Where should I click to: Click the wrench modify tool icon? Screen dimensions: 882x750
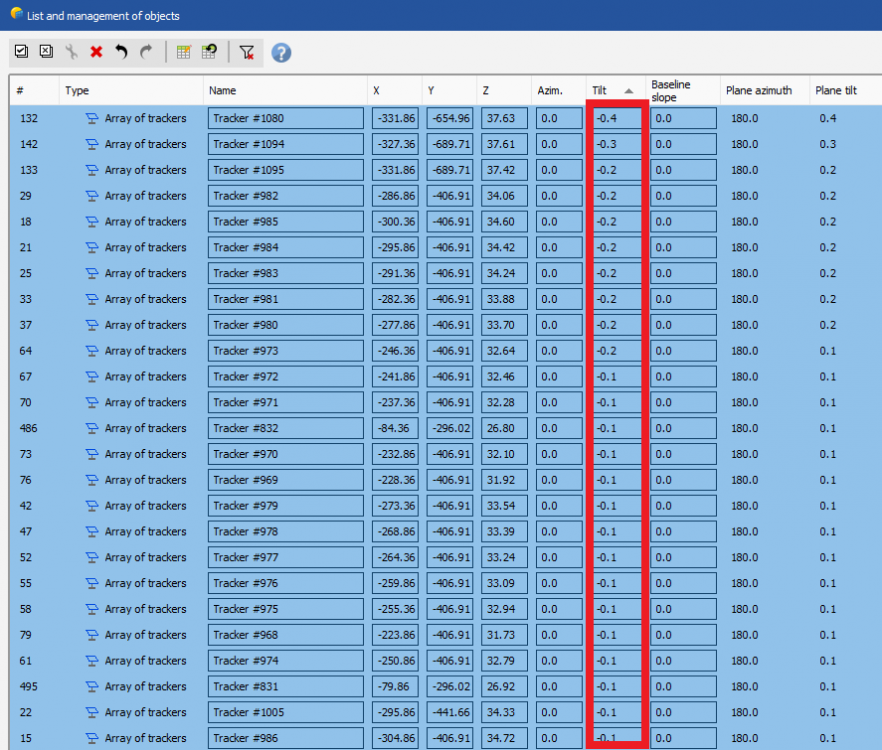pos(71,52)
